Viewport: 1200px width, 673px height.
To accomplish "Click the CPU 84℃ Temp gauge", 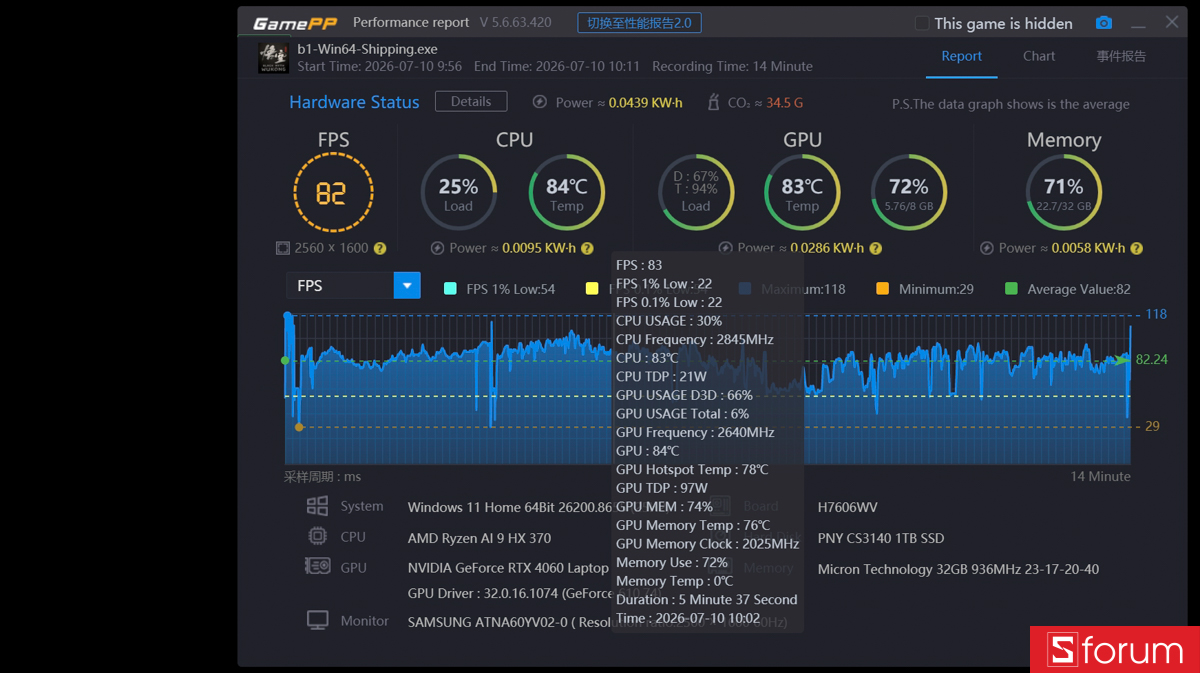I will point(566,192).
